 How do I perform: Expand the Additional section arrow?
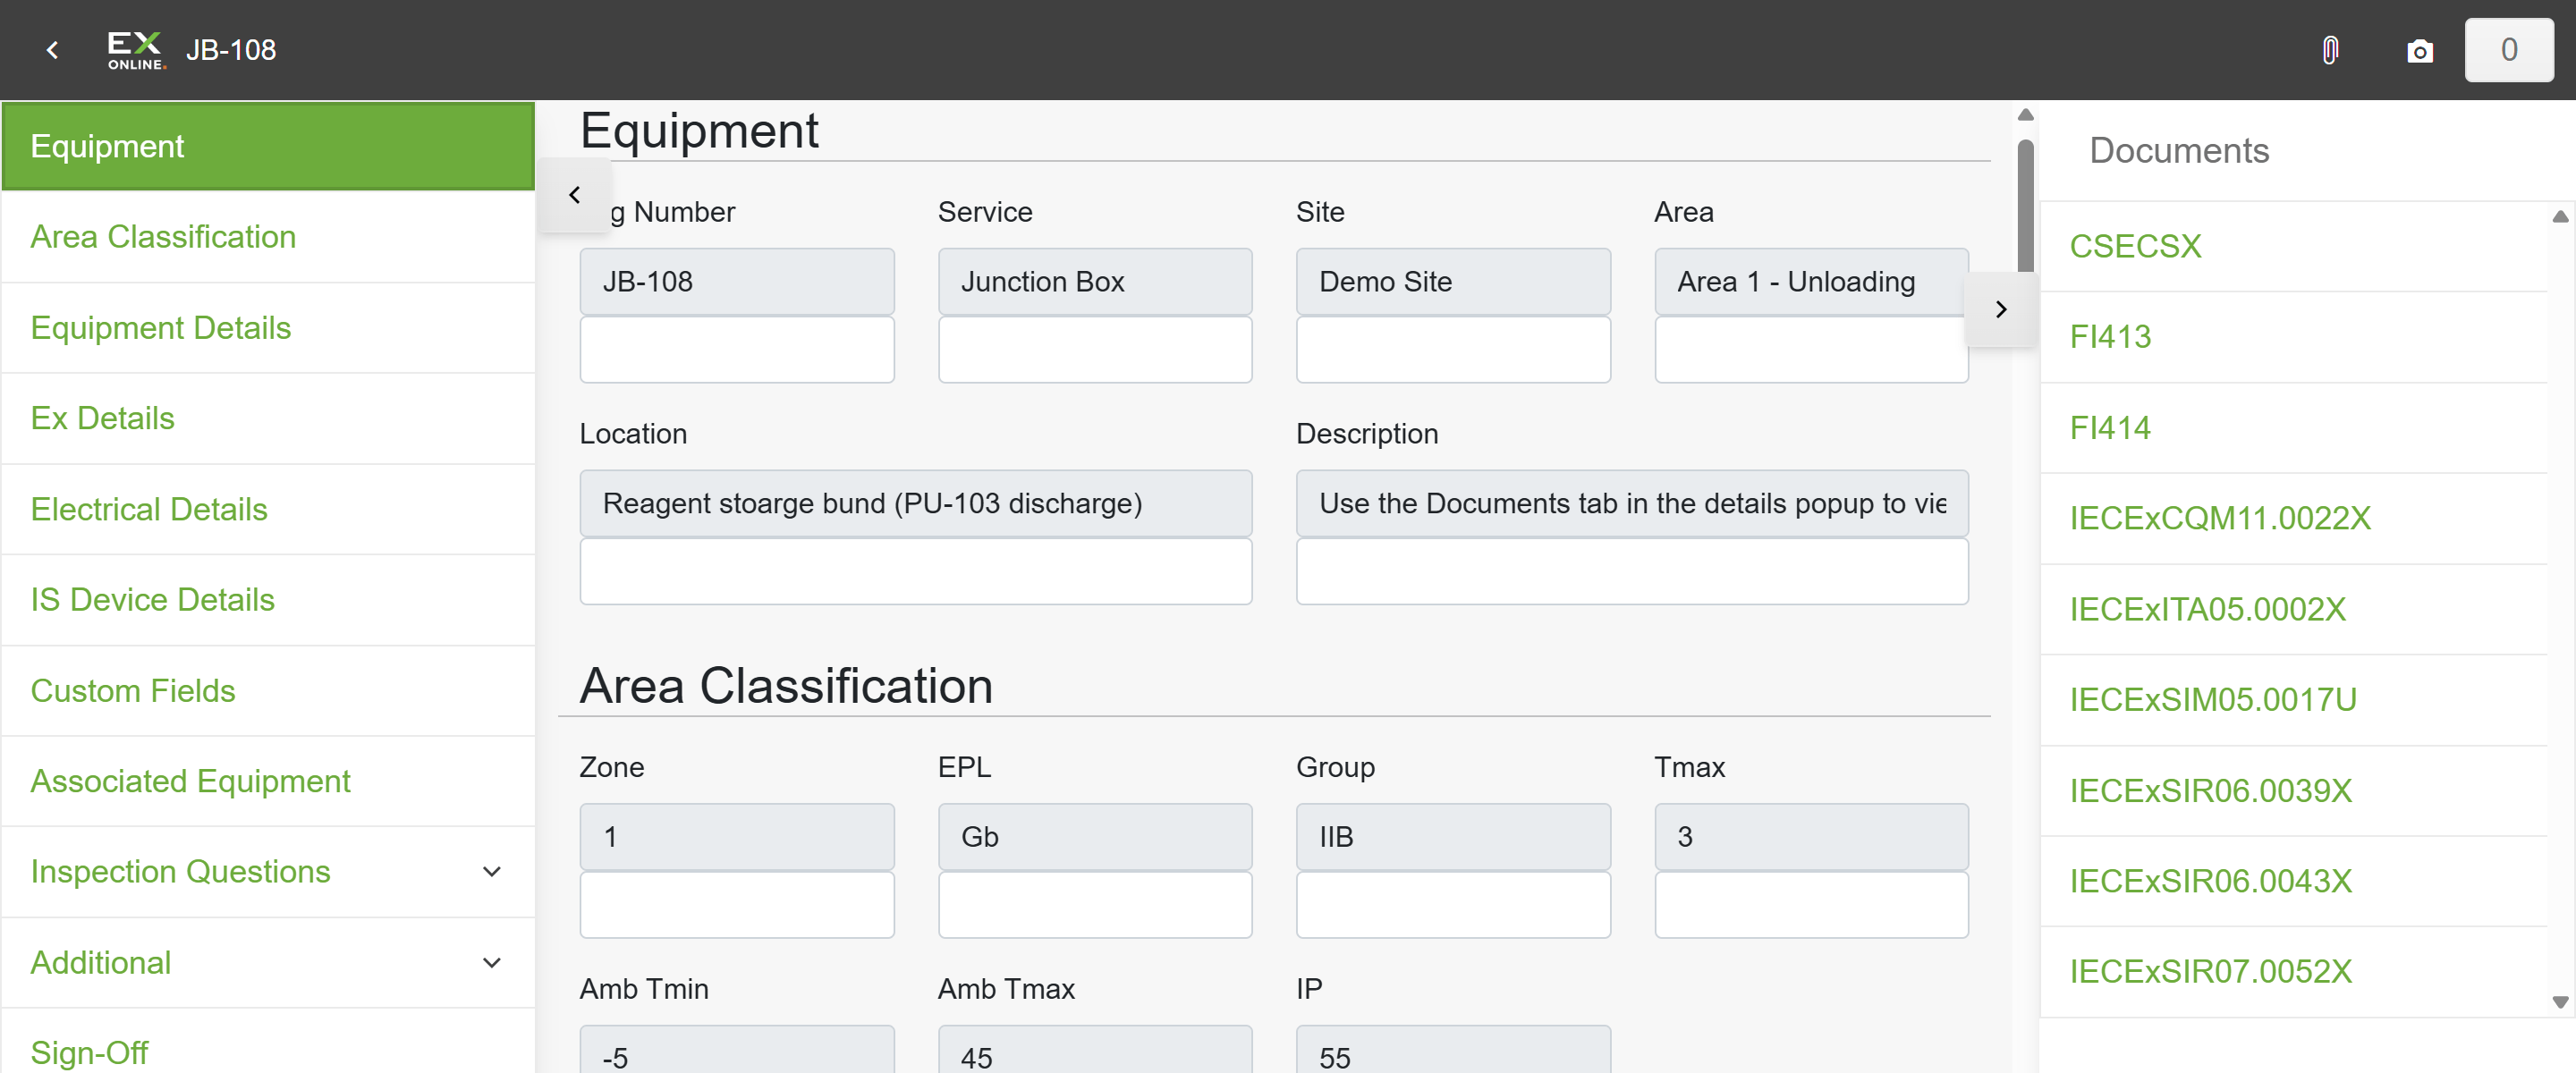coord(491,963)
